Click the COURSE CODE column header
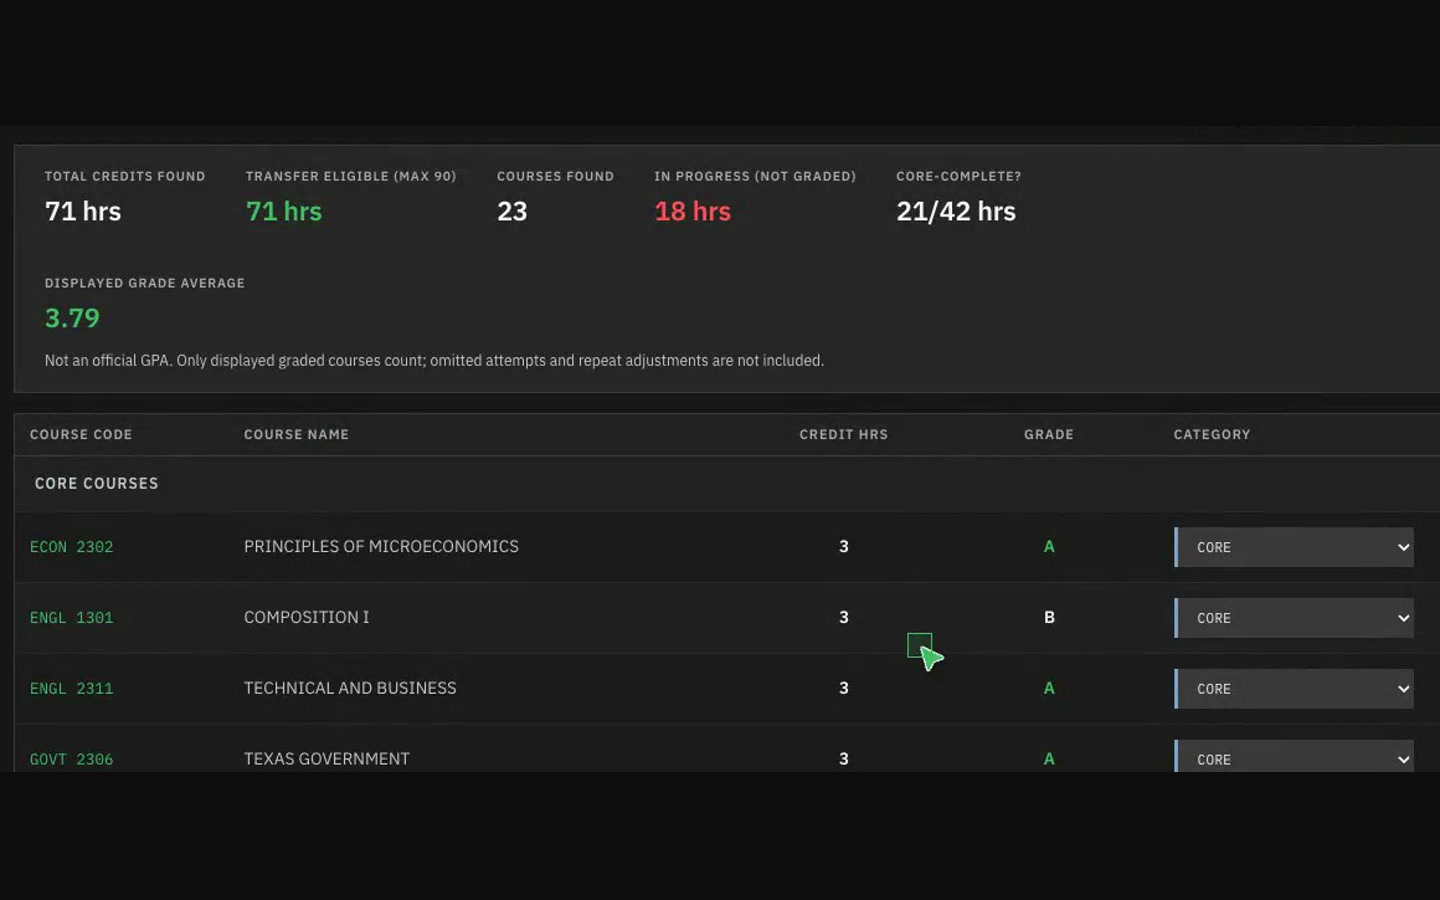This screenshot has height=900, width=1440. [x=81, y=434]
